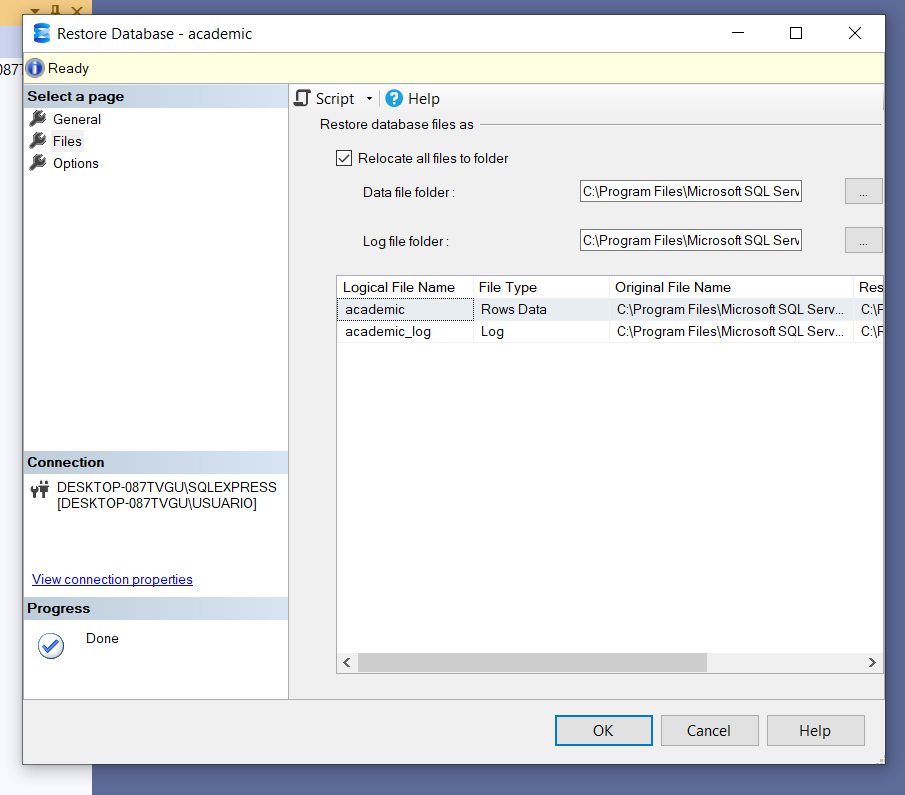Open the General page
This screenshot has height=795, width=905.
pos(77,119)
